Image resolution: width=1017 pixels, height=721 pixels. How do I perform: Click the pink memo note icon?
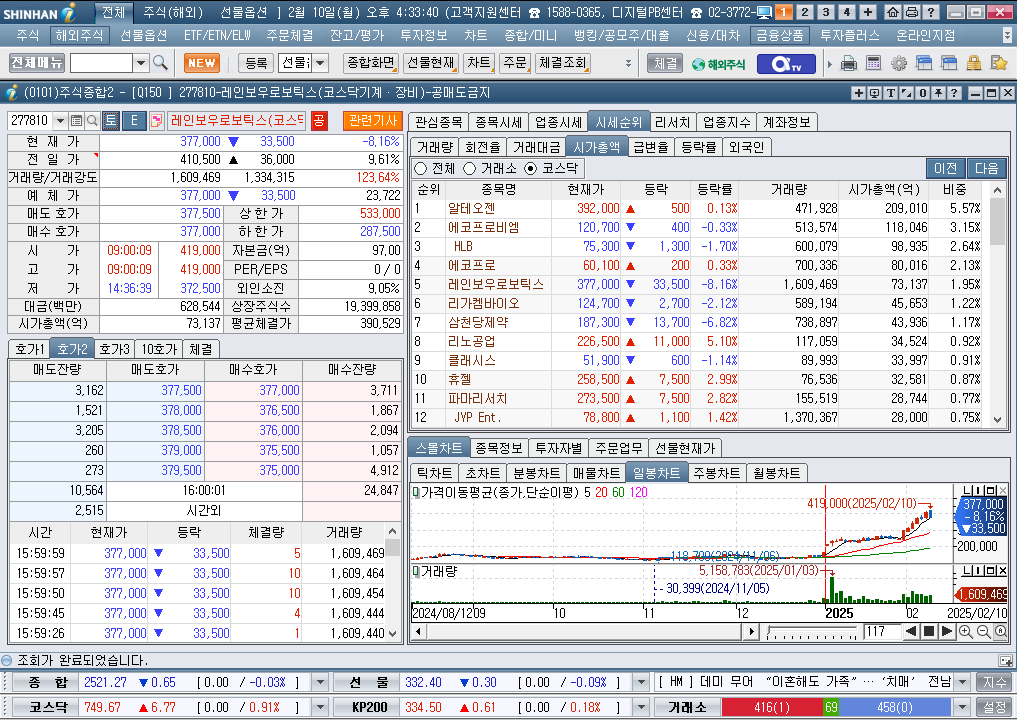tap(156, 121)
